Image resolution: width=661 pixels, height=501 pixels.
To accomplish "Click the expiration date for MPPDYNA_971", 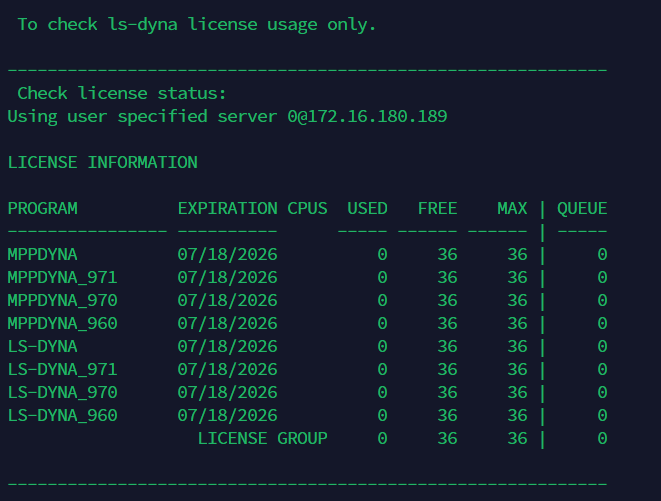I will [227, 277].
